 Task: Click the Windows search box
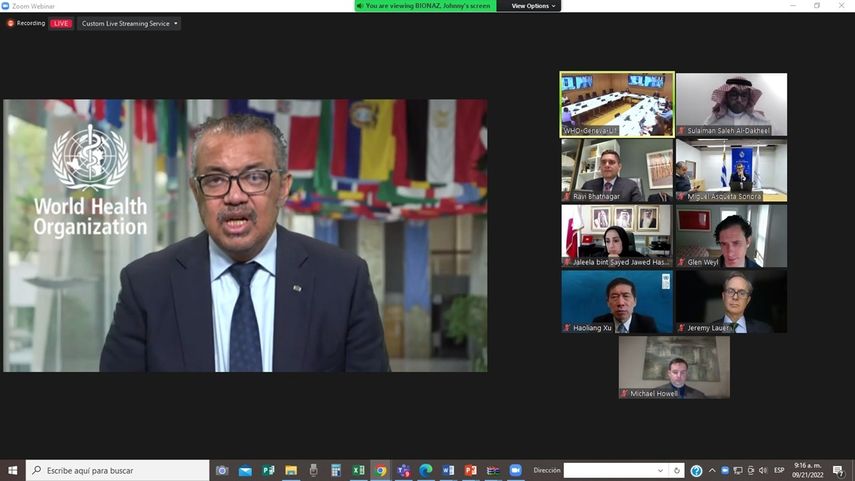click(x=118, y=471)
